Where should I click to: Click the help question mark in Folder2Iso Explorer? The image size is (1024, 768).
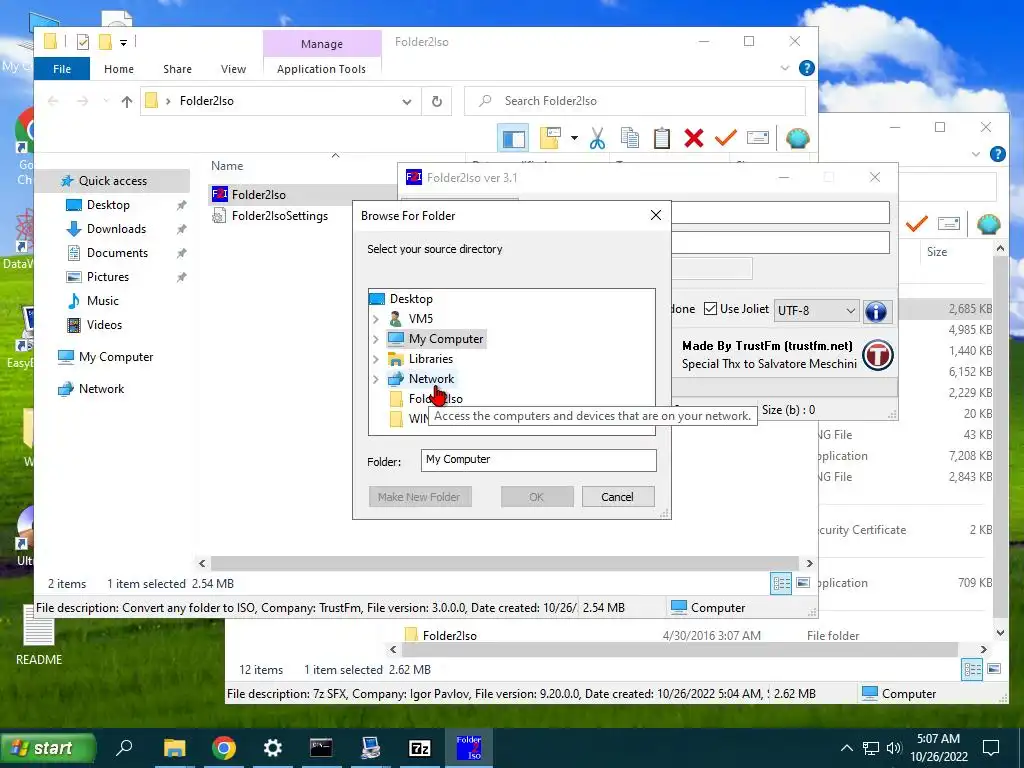tap(807, 68)
